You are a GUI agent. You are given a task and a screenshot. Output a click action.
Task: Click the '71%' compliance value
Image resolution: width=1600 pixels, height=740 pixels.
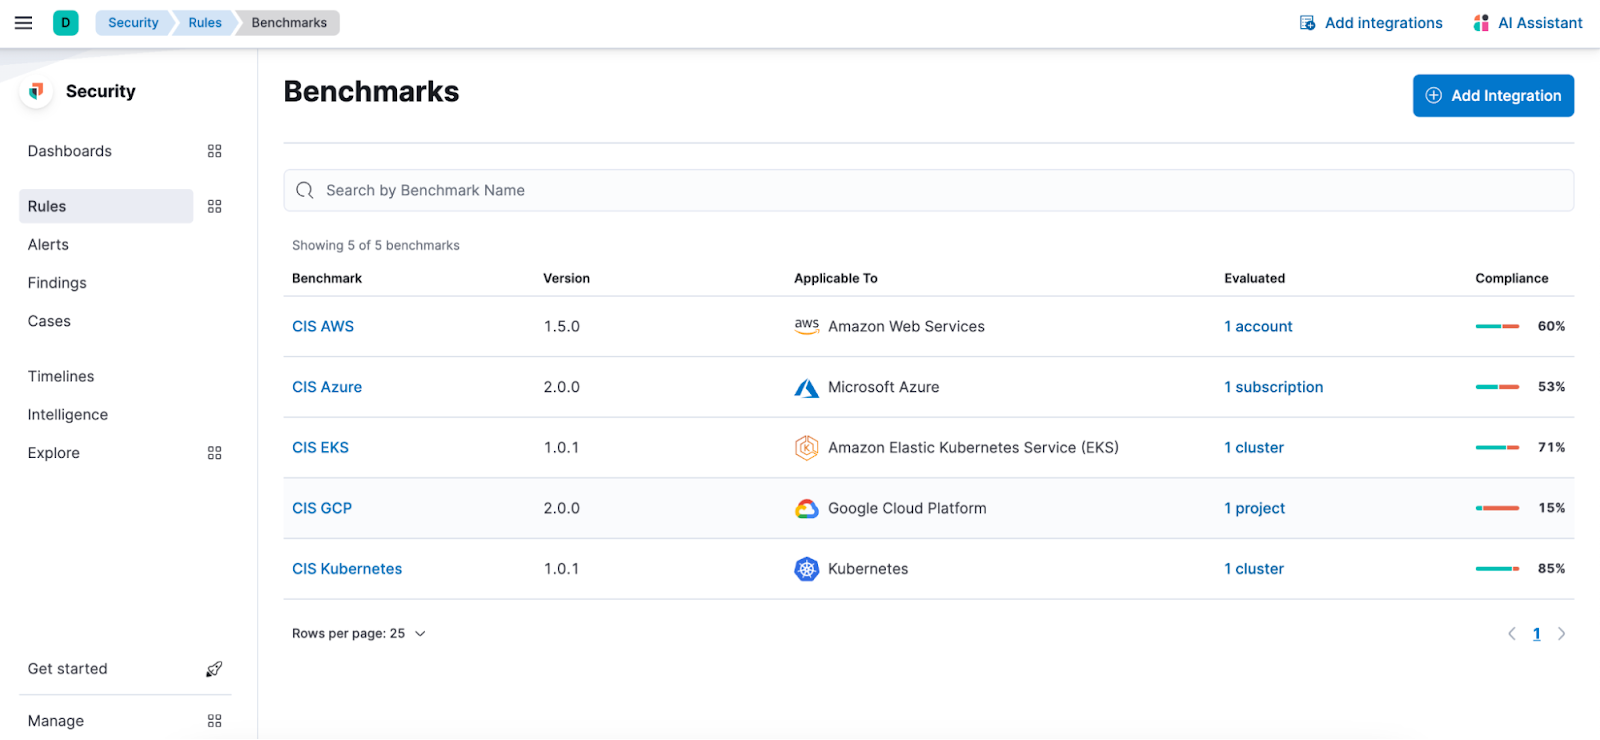pos(1551,447)
